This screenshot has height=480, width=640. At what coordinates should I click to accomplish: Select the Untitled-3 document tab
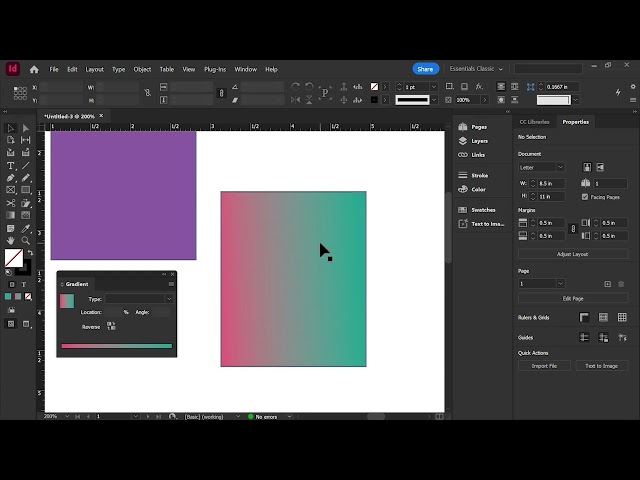(x=69, y=116)
